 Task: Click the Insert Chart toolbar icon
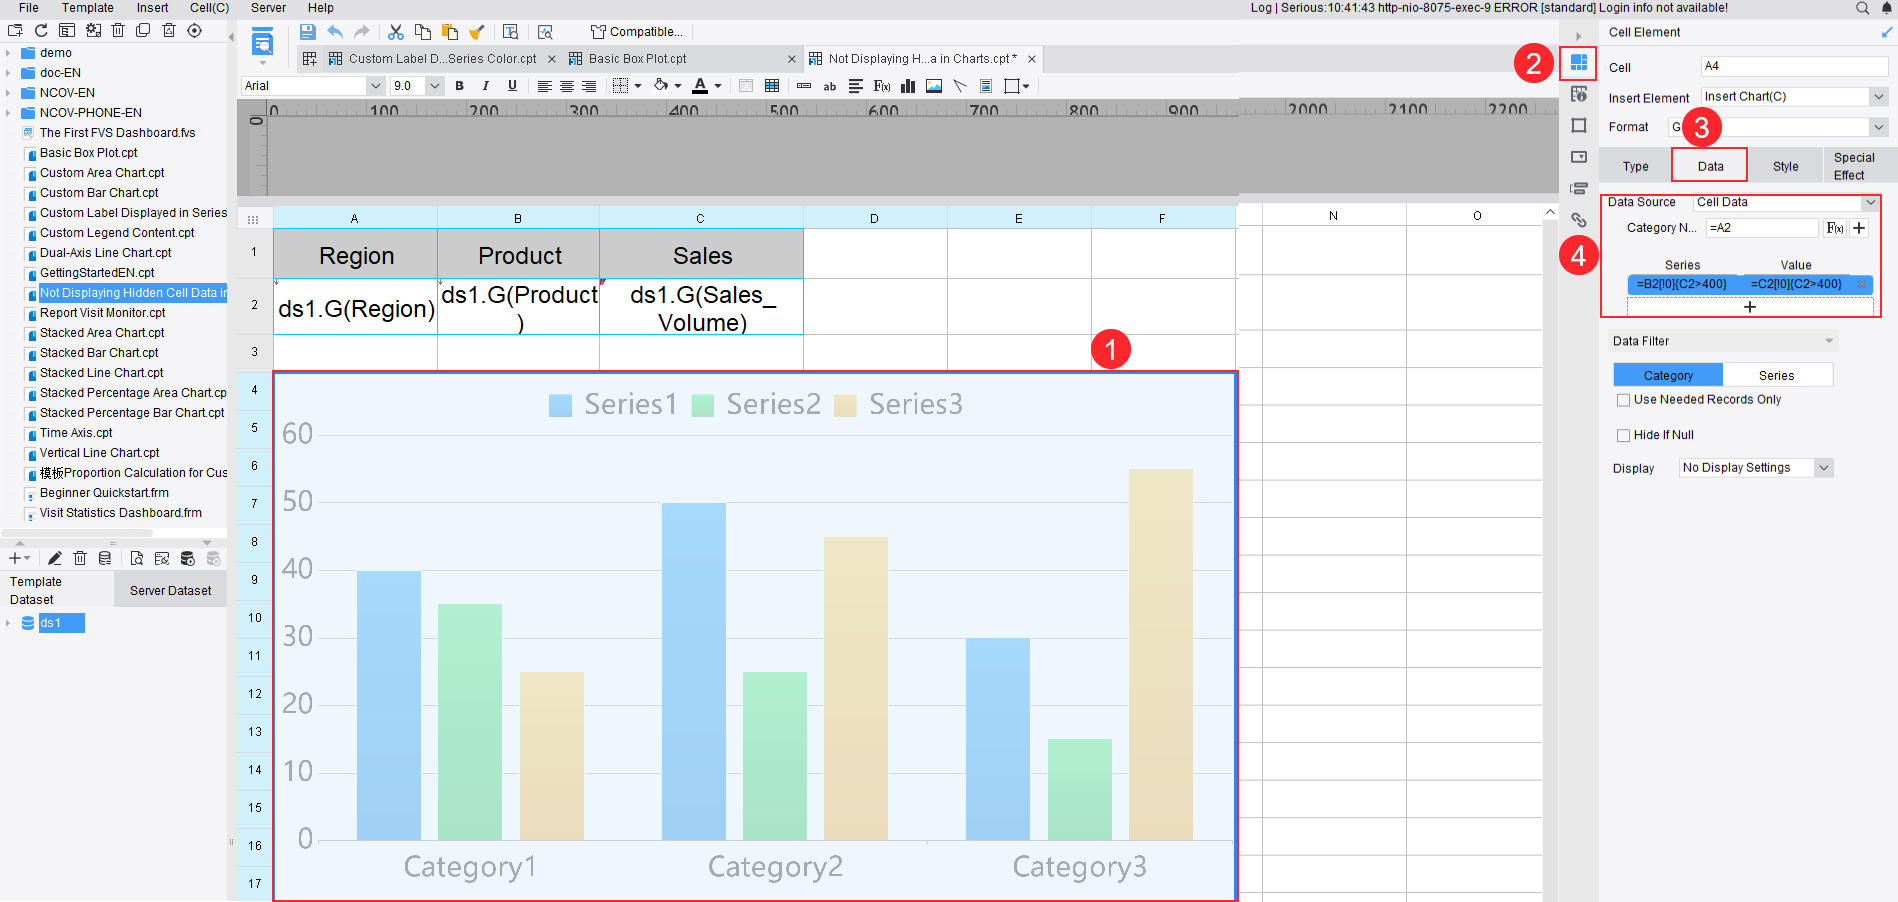(x=908, y=86)
